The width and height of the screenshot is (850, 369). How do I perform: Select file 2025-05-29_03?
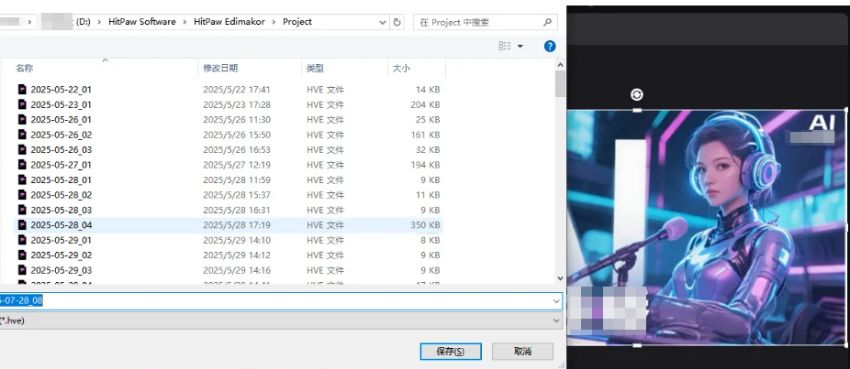(x=61, y=270)
